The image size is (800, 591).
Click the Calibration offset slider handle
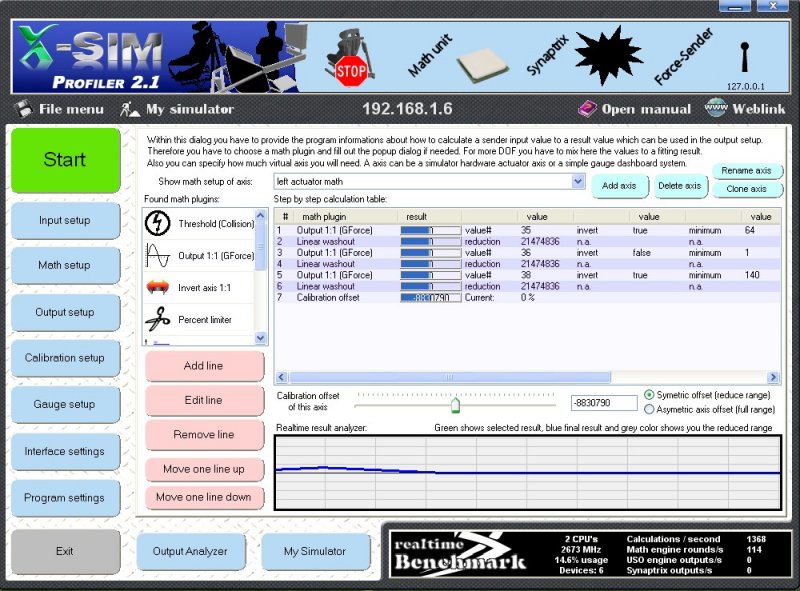tap(455, 405)
